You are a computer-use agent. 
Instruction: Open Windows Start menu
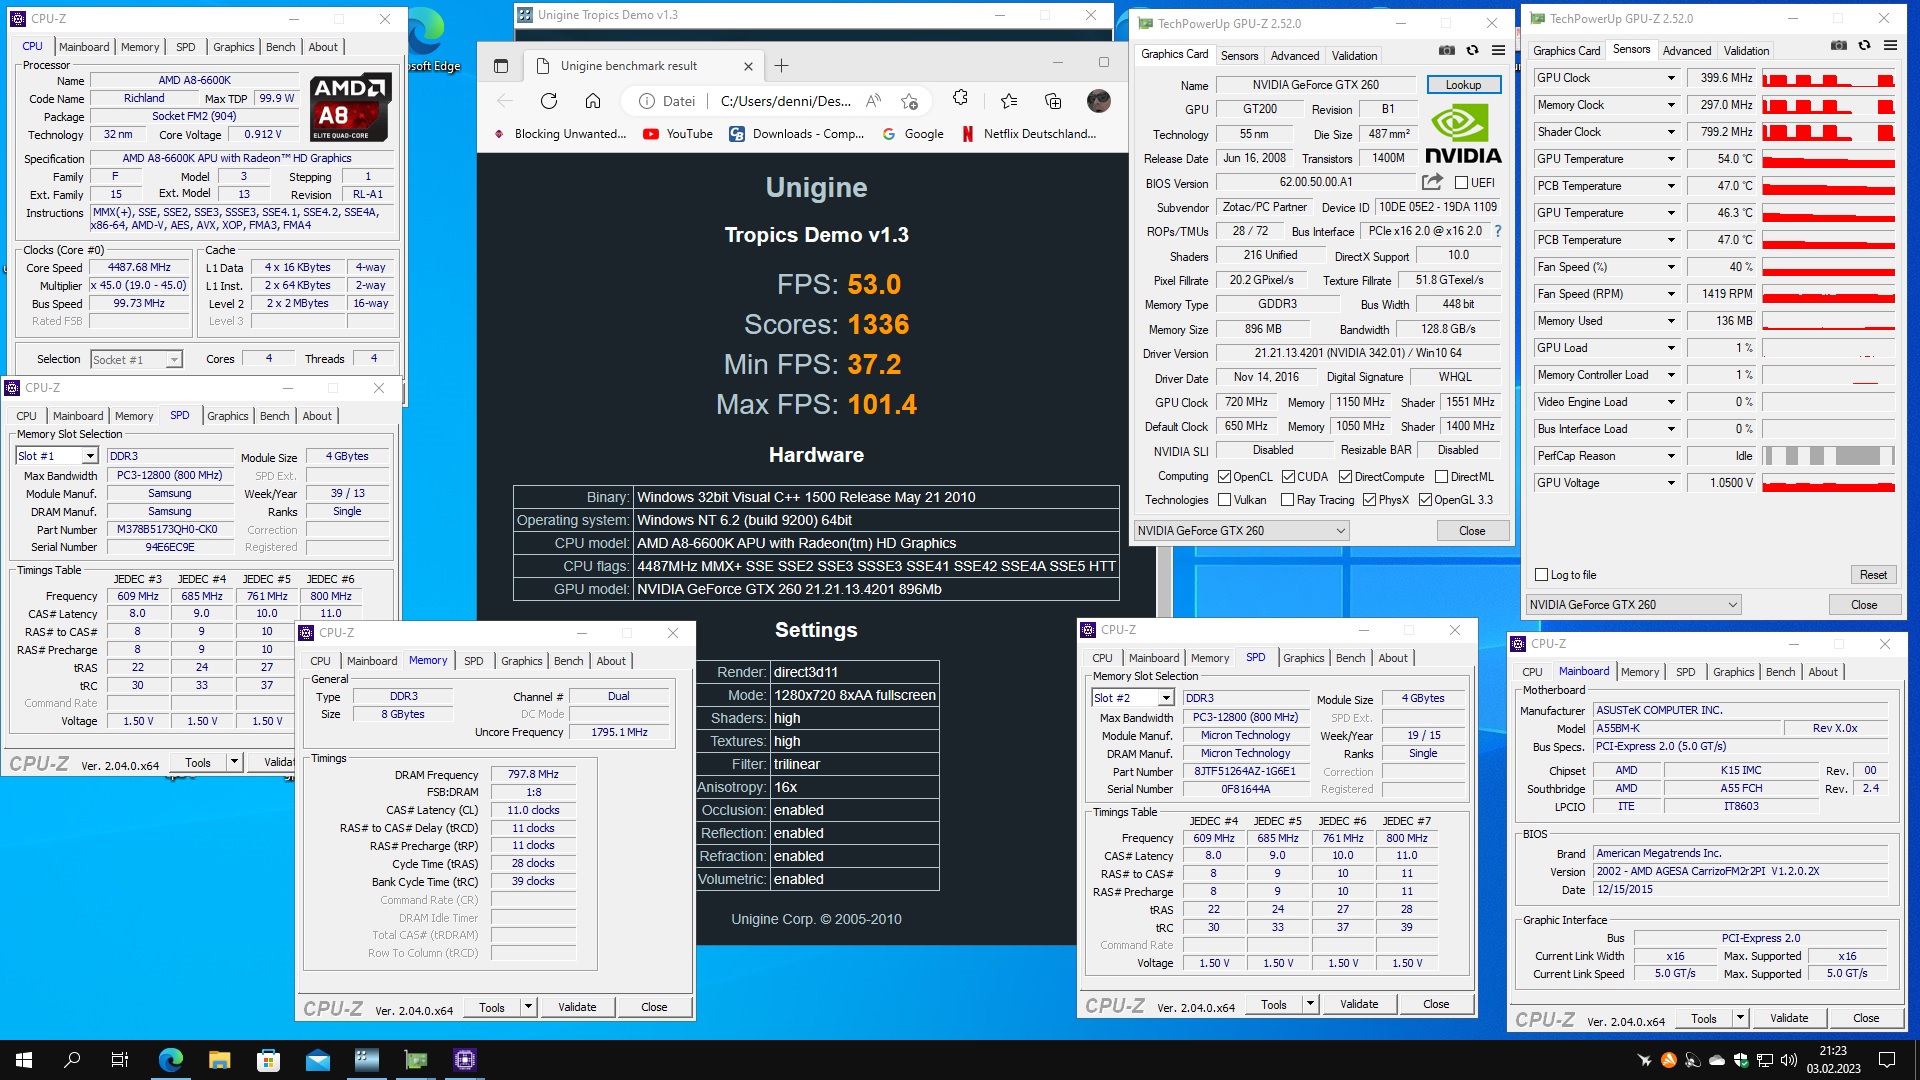pyautogui.click(x=24, y=1060)
